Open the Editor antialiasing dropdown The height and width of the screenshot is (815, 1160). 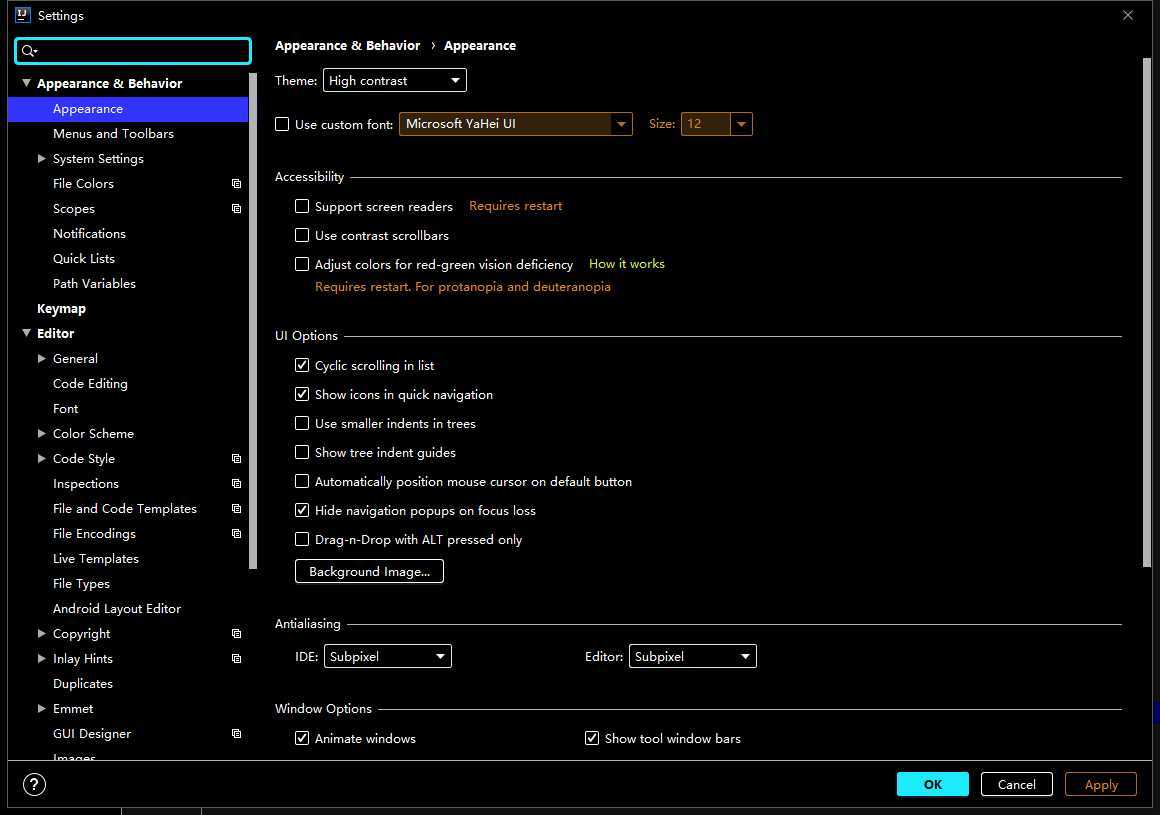[692, 656]
